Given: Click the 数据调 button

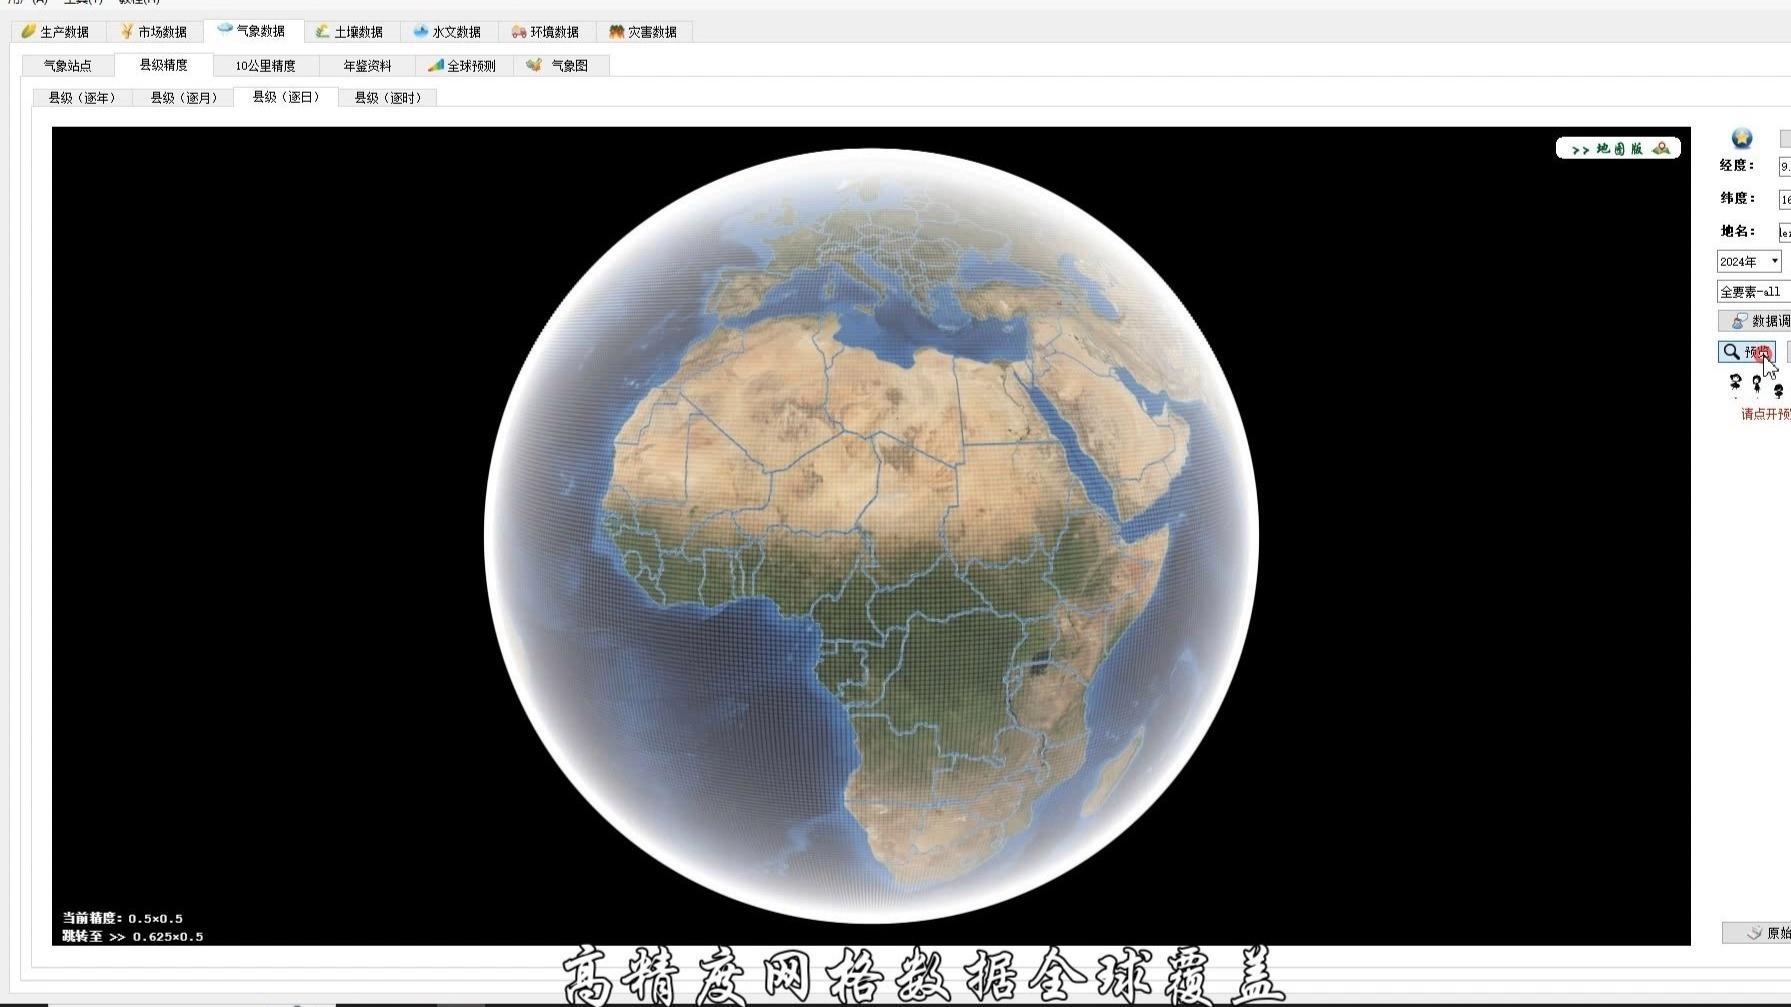Looking at the screenshot, I should pos(1755,321).
